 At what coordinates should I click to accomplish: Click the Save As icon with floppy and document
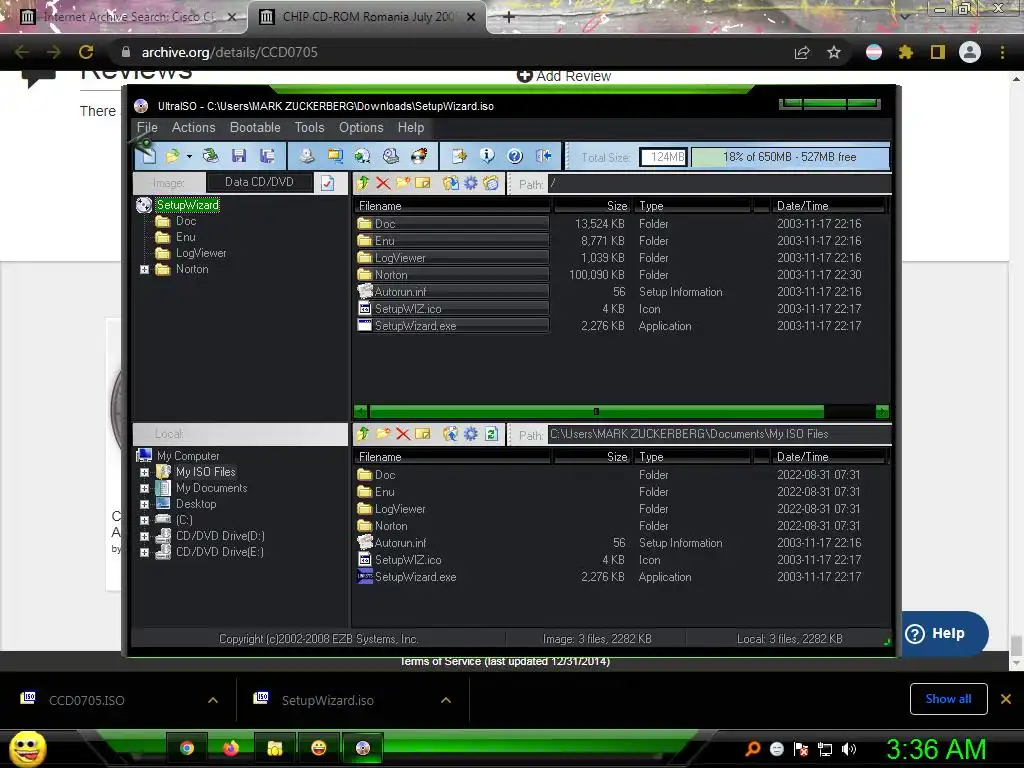point(266,155)
